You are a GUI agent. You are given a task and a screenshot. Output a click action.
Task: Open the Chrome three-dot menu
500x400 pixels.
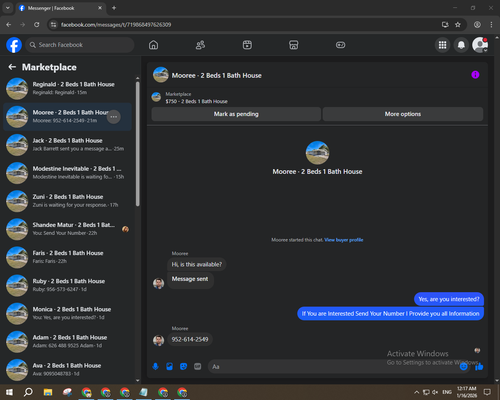tap(491, 25)
